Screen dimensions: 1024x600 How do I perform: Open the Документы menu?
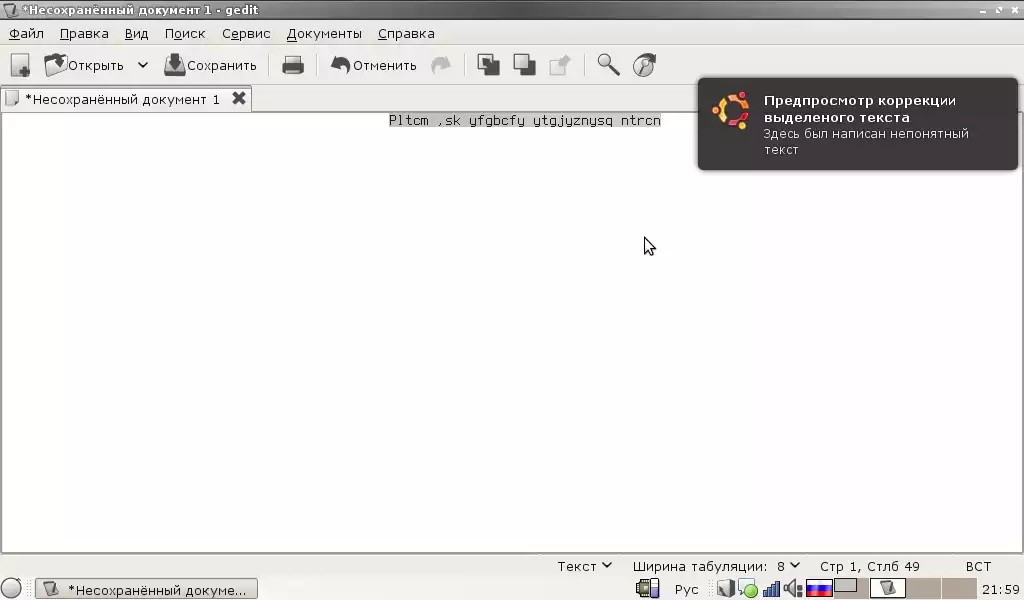(324, 33)
